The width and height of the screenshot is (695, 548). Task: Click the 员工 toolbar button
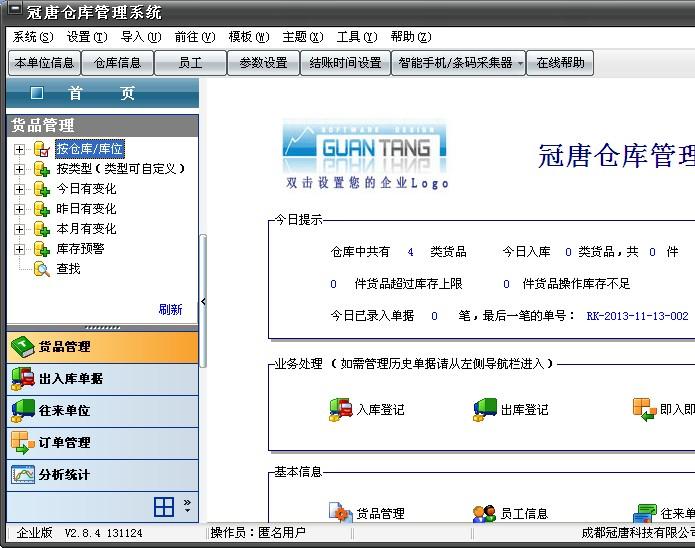click(x=191, y=63)
